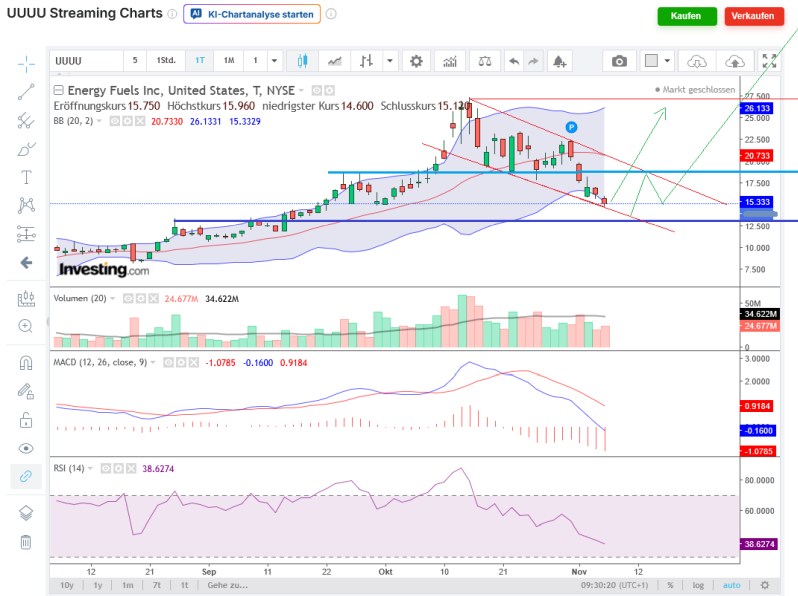
Task: Select the 1Std. interval
Action: pos(166,61)
